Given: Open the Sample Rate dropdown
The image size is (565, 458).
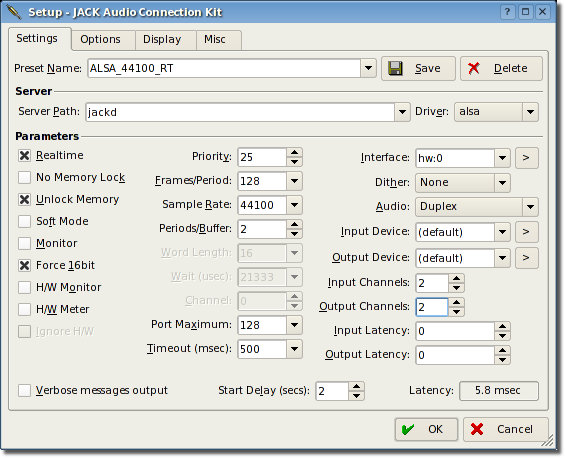Looking at the screenshot, I should click(294, 205).
